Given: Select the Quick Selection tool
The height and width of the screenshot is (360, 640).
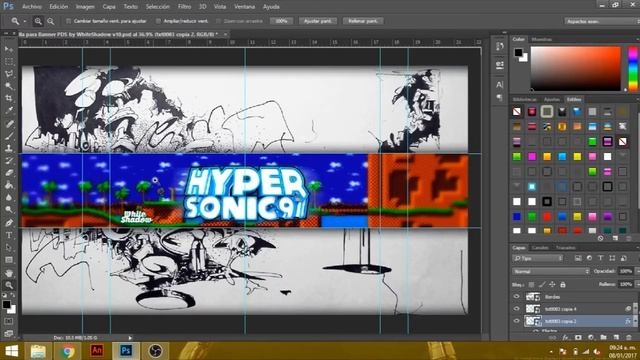Looking at the screenshot, I should (9, 86).
